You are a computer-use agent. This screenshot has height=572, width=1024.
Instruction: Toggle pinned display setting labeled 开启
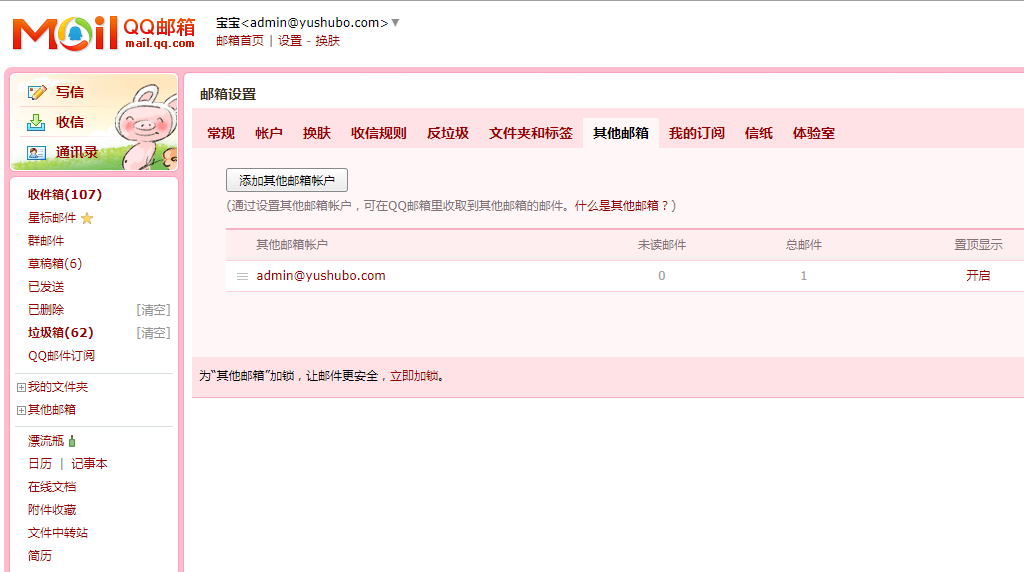[977, 276]
